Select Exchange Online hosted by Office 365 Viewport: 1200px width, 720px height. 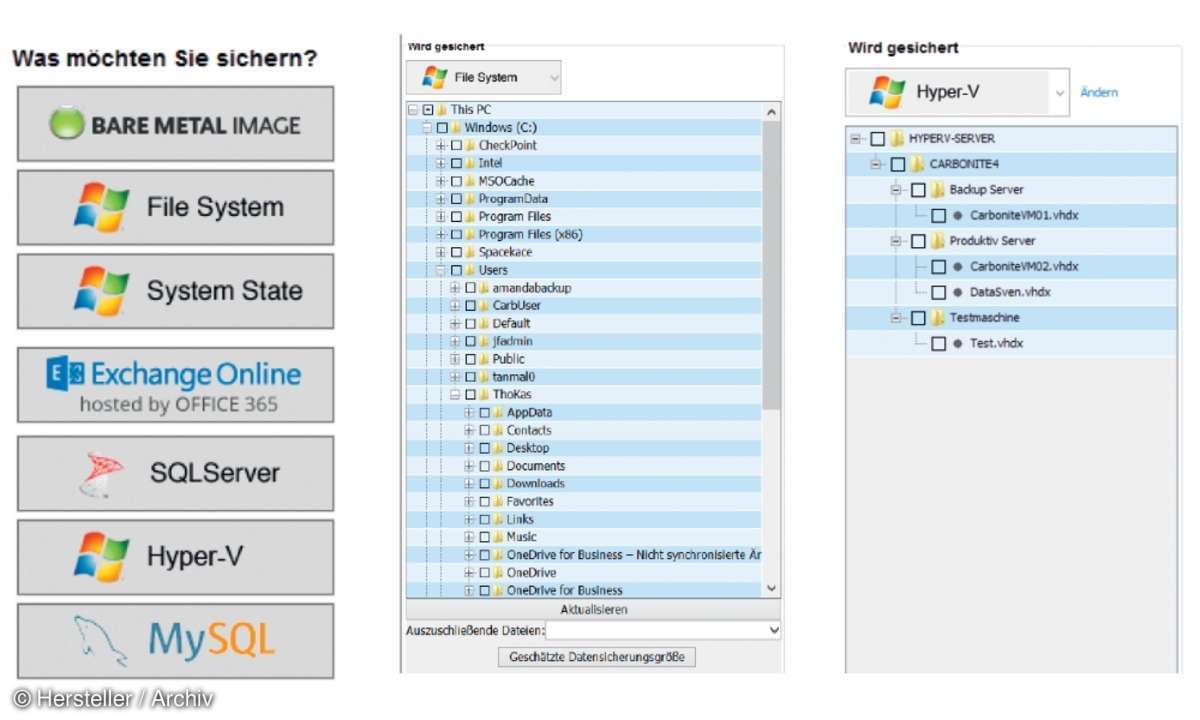[176, 385]
